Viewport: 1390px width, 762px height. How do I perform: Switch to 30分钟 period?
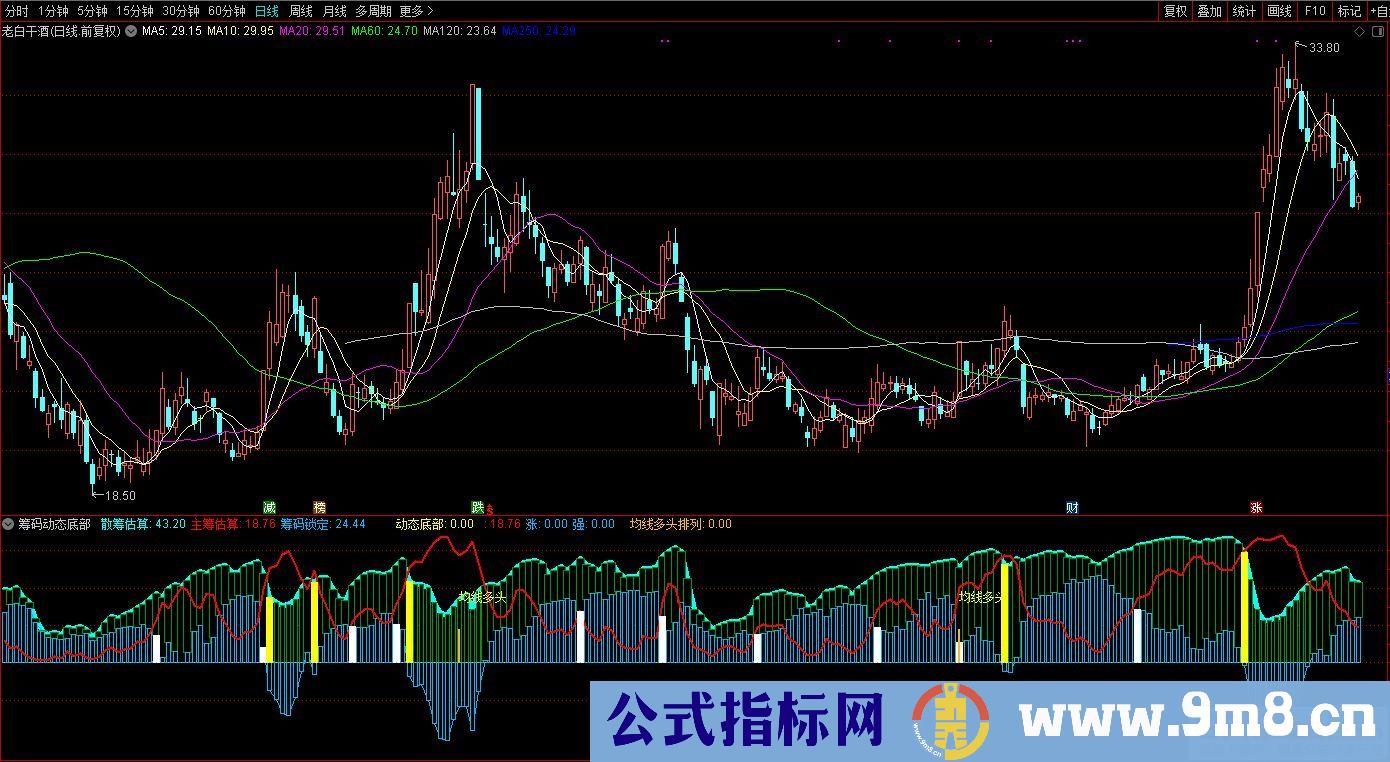181,11
